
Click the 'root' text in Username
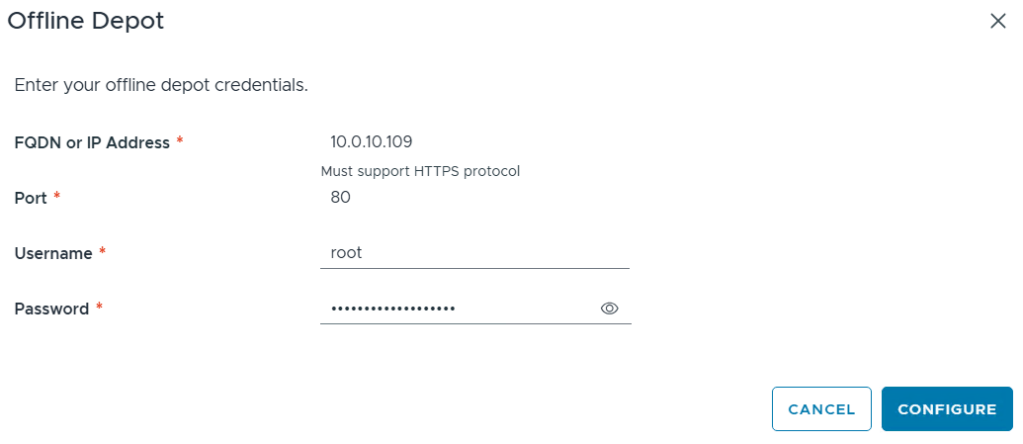point(346,254)
